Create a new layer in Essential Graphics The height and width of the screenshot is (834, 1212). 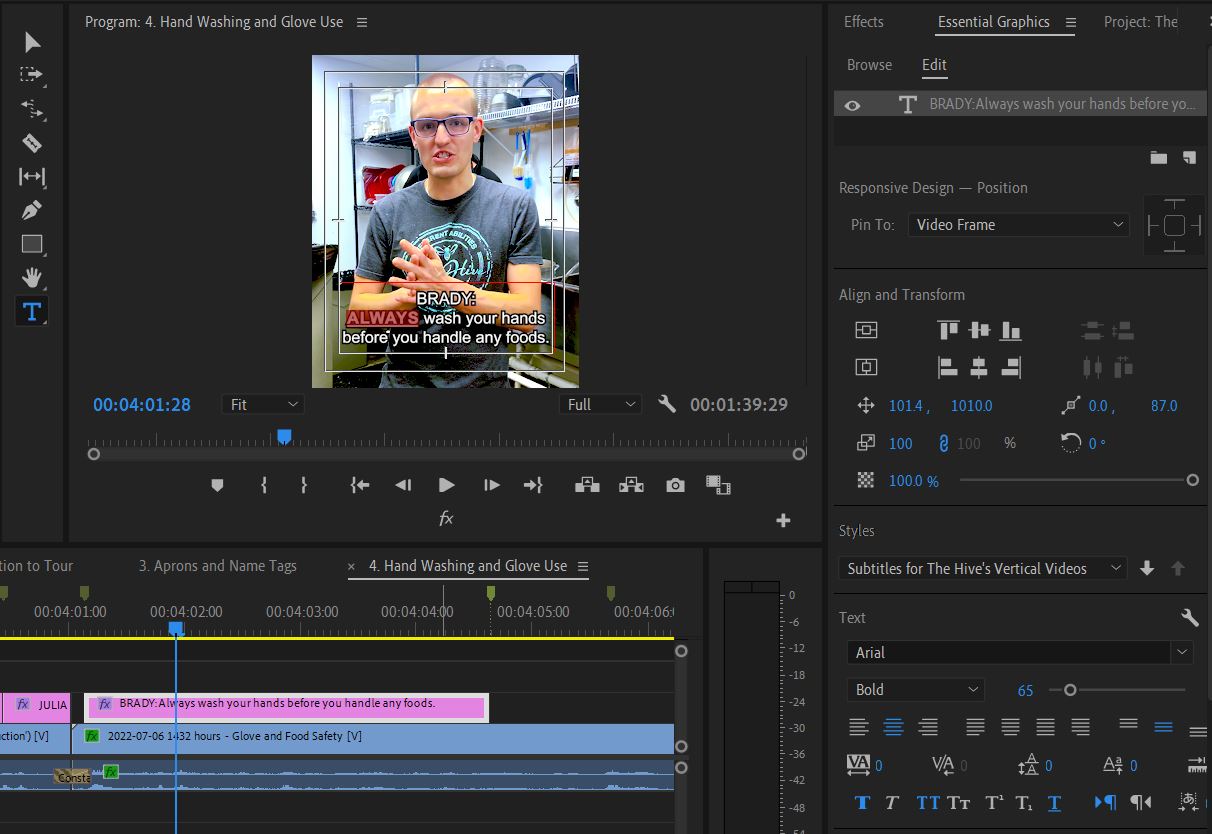click(1189, 157)
